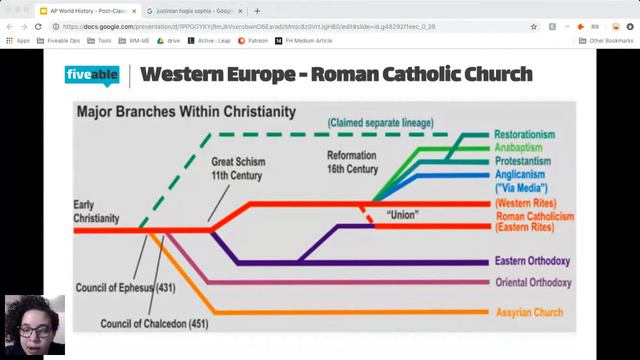Click the orange extension icon in toolbar
This screenshot has height=360, width=640.
[x=580, y=27]
